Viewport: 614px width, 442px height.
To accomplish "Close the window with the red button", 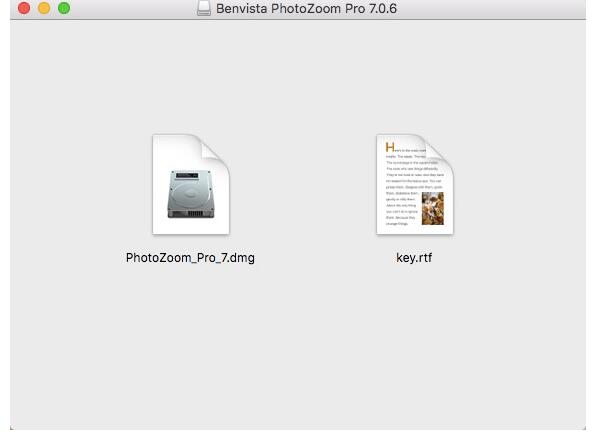I will coord(24,8).
